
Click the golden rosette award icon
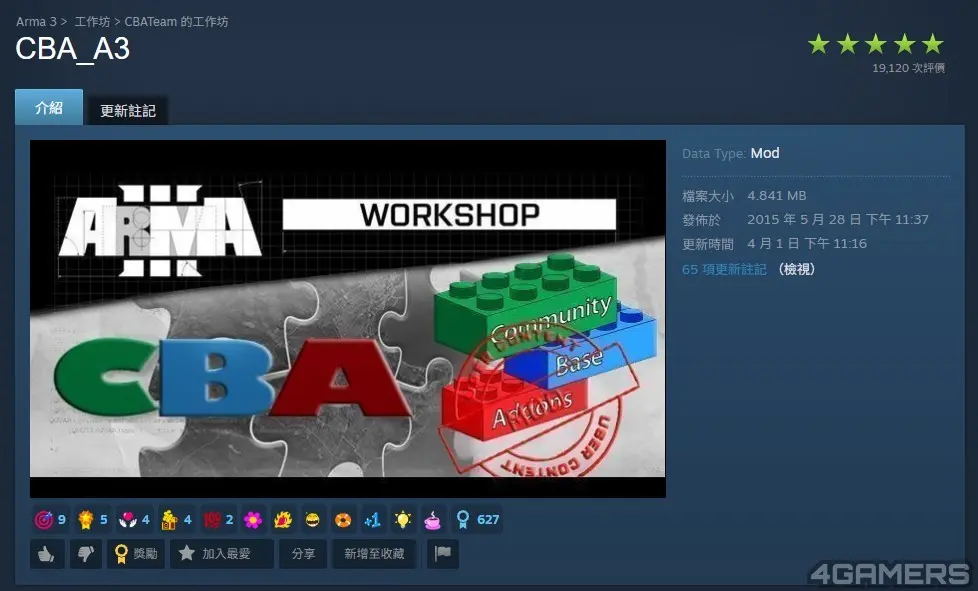[x=85, y=519]
